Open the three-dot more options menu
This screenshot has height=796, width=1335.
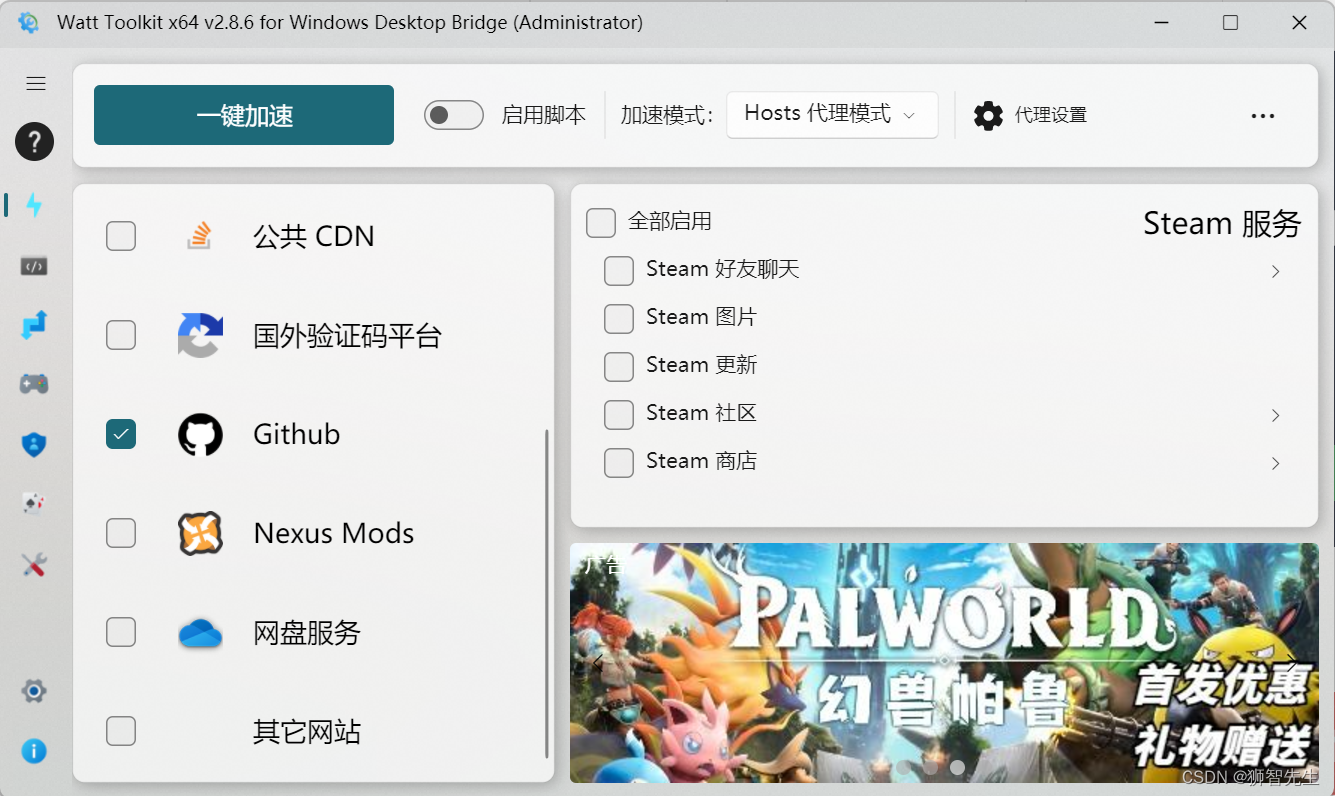point(1263,116)
